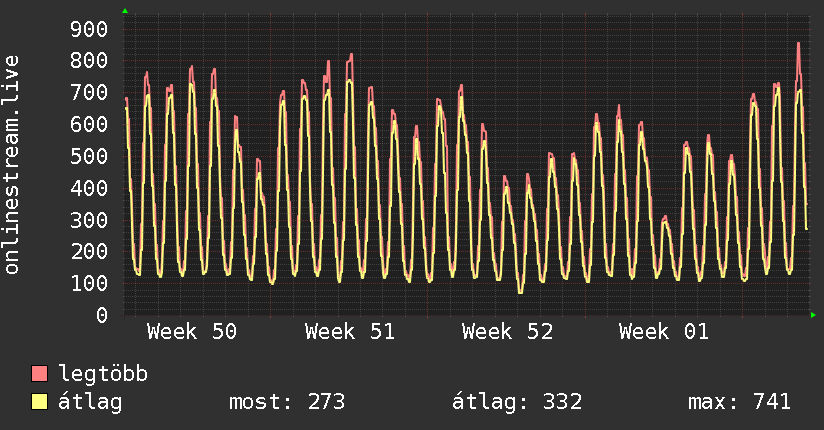This screenshot has height=430, width=824.
Task: Click the 500 y-axis tick label
Action: click(88, 156)
